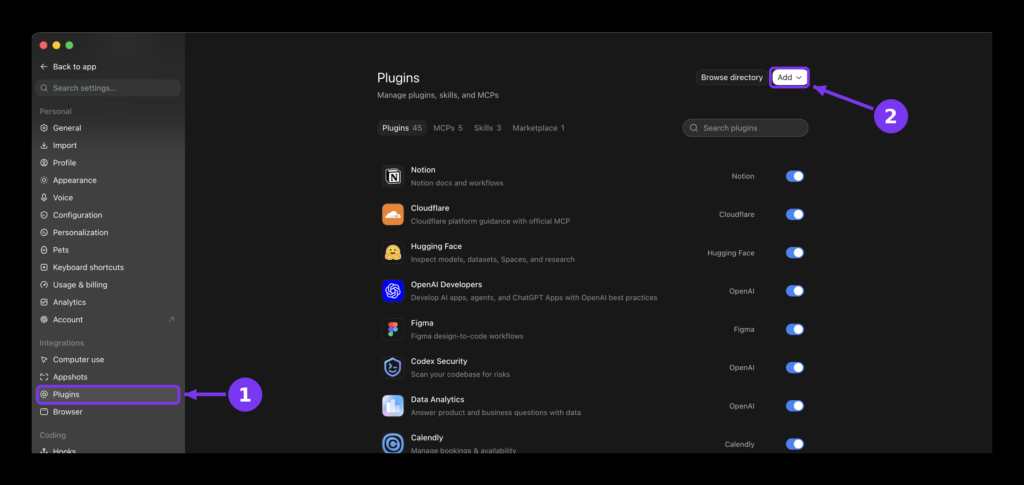Click the Calendly plugin logo
The width and height of the screenshot is (1024, 485).
tap(392, 444)
